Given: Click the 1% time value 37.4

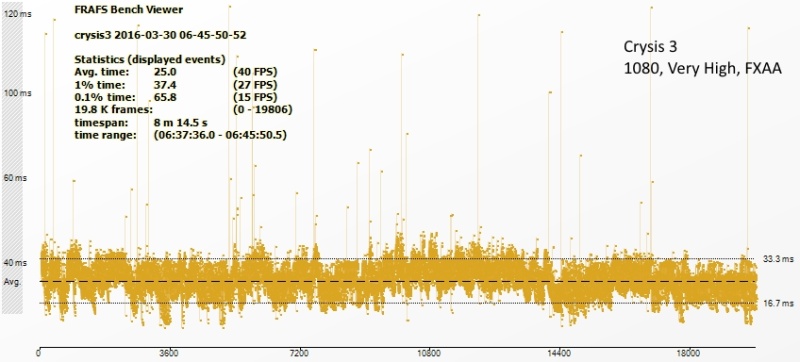Looking at the screenshot, I should click(x=165, y=84).
